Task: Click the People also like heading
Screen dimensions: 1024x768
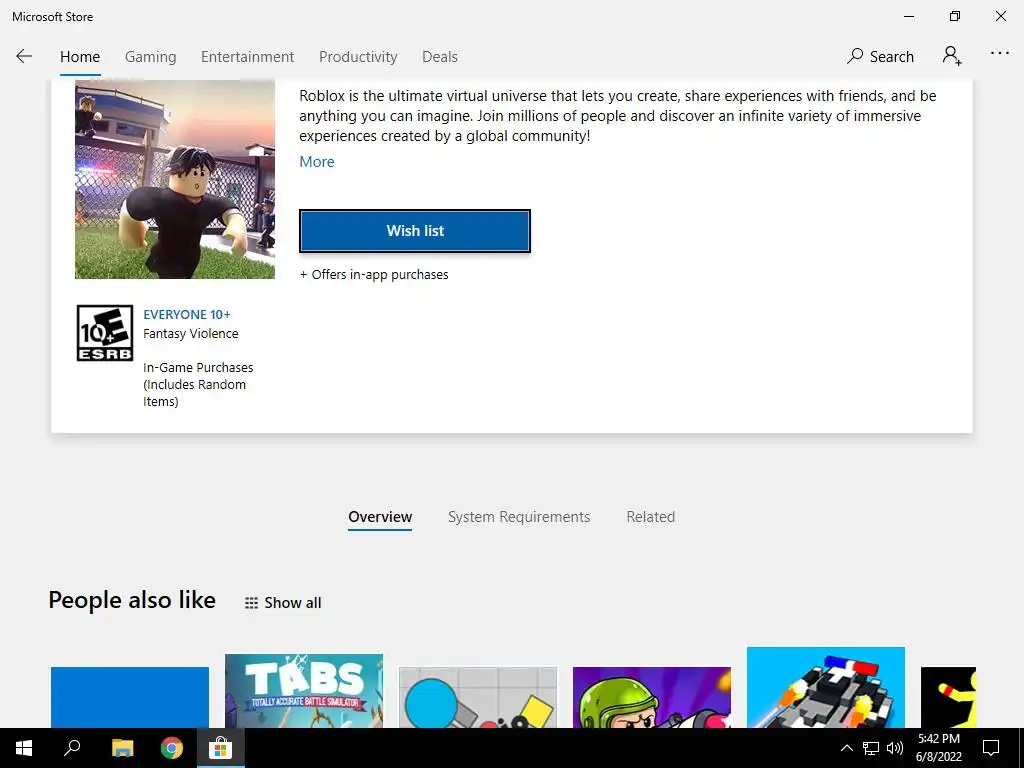Action: (132, 600)
